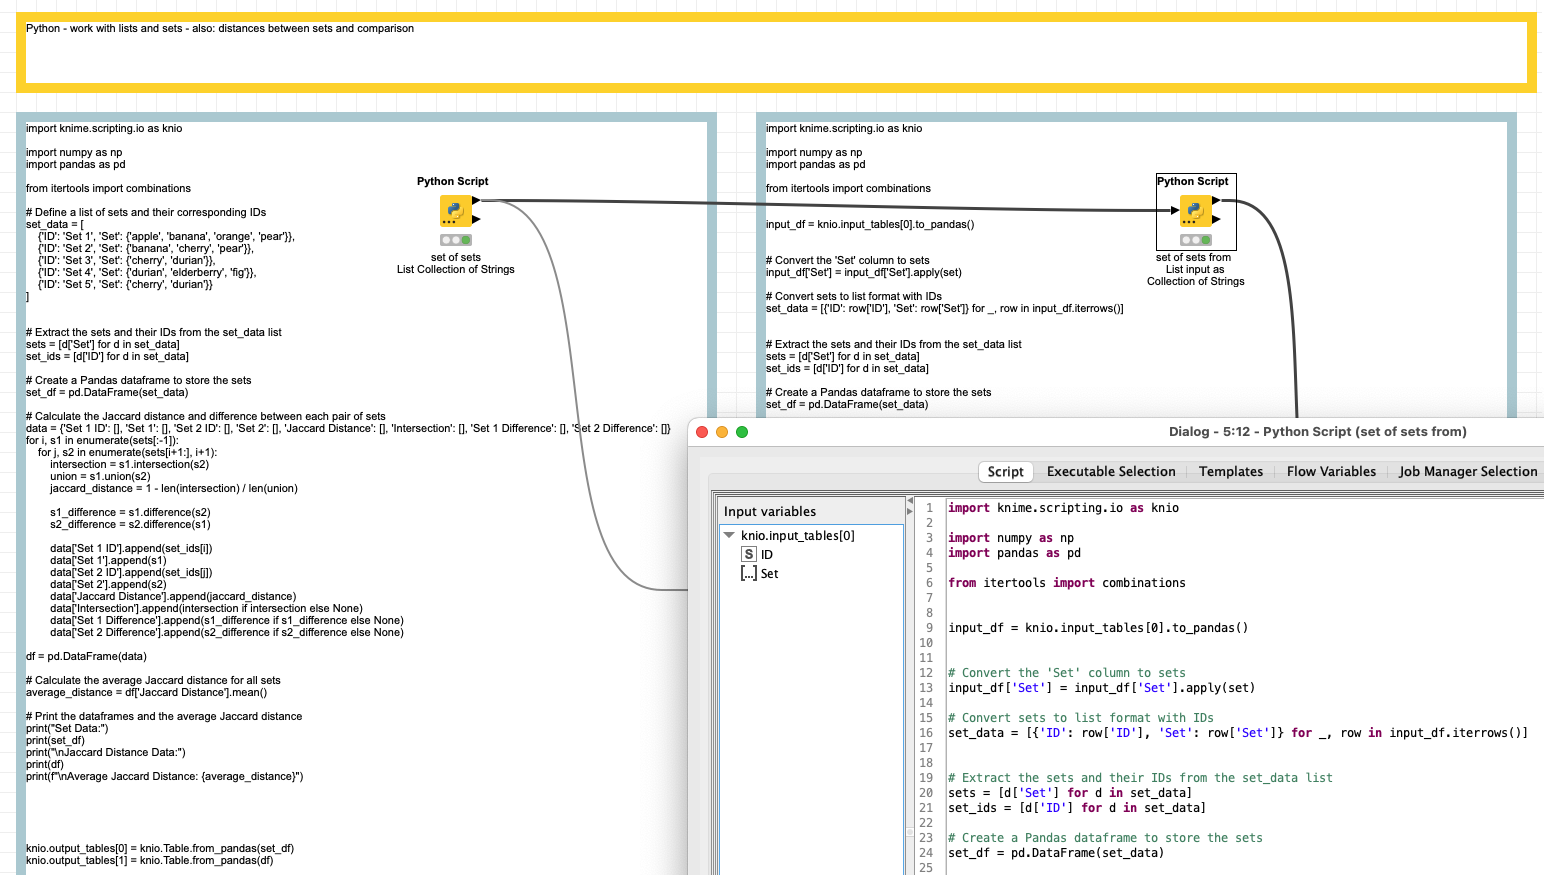Open the Templates tab
The height and width of the screenshot is (875, 1544).
[1231, 471]
